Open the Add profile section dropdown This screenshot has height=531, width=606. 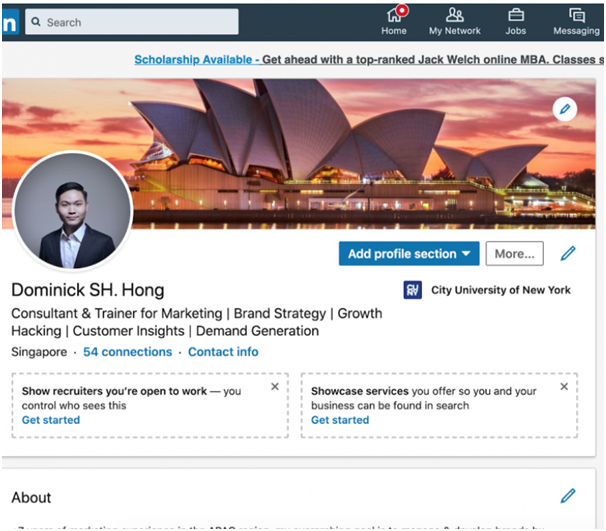tap(409, 254)
